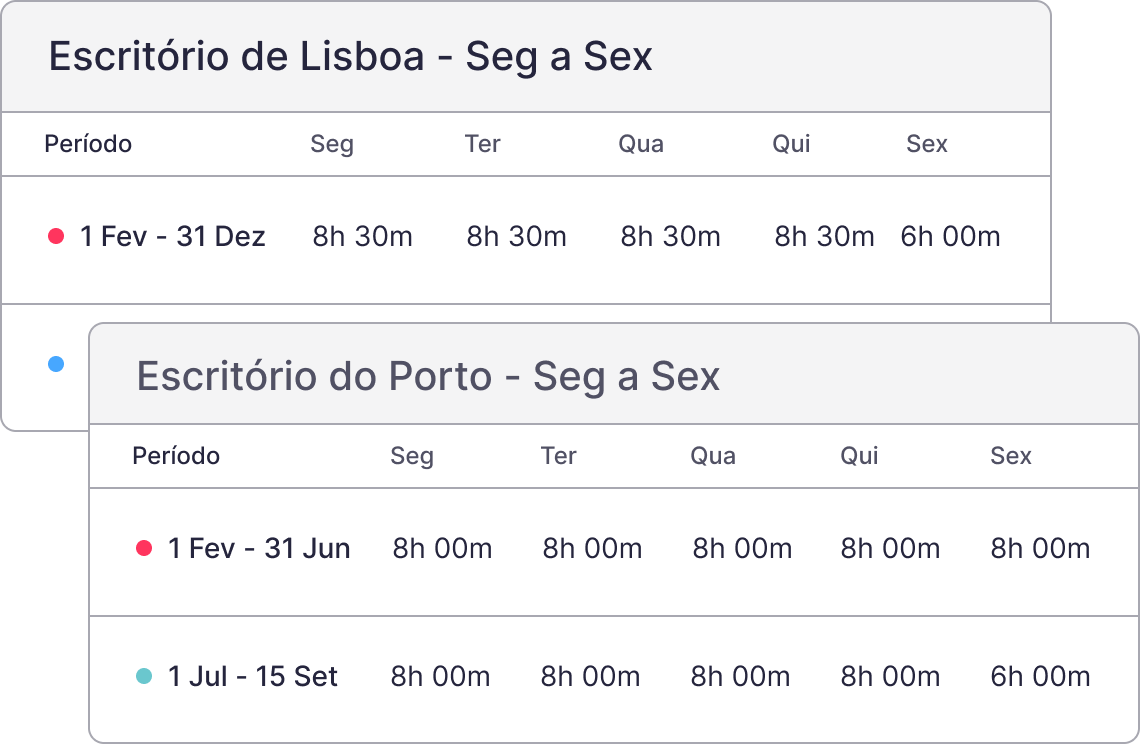Click the Sex column header in Lisboa table

(926, 144)
